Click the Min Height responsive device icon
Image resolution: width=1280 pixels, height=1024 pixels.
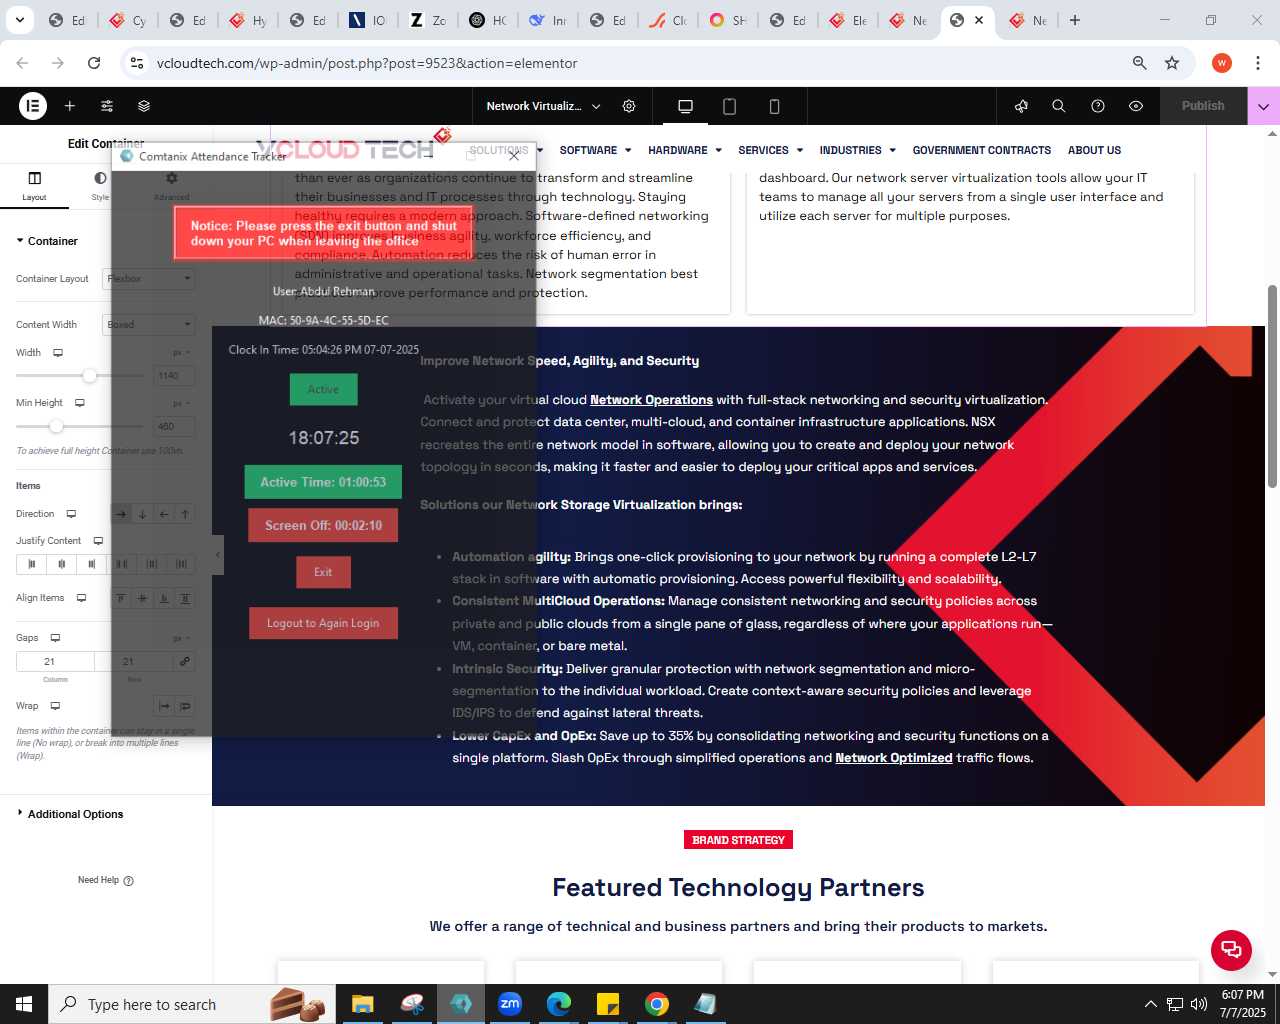[80, 403]
